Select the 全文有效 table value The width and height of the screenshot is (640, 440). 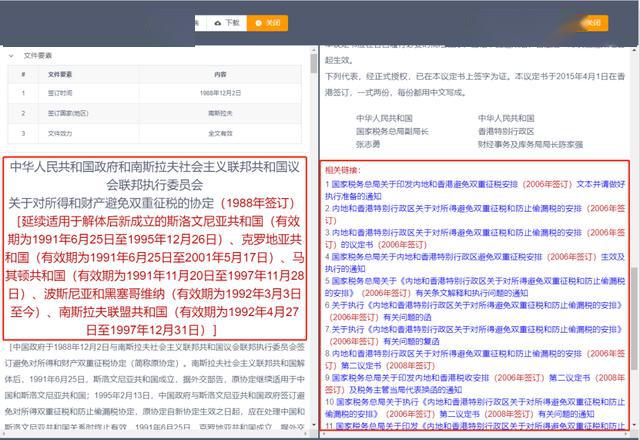coord(220,133)
